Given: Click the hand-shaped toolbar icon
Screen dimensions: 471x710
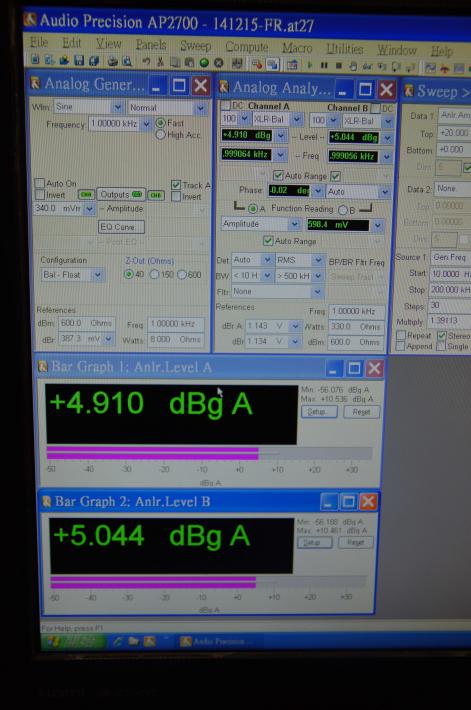Looking at the screenshot, I should point(353,67).
